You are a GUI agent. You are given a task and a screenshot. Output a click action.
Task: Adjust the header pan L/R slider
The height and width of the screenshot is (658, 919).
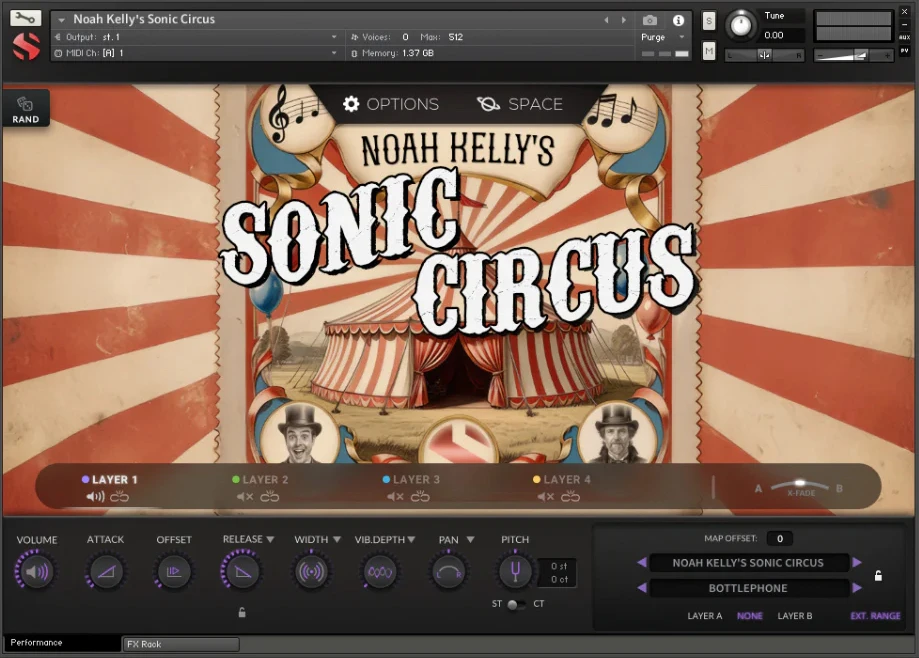tap(764, 55)
